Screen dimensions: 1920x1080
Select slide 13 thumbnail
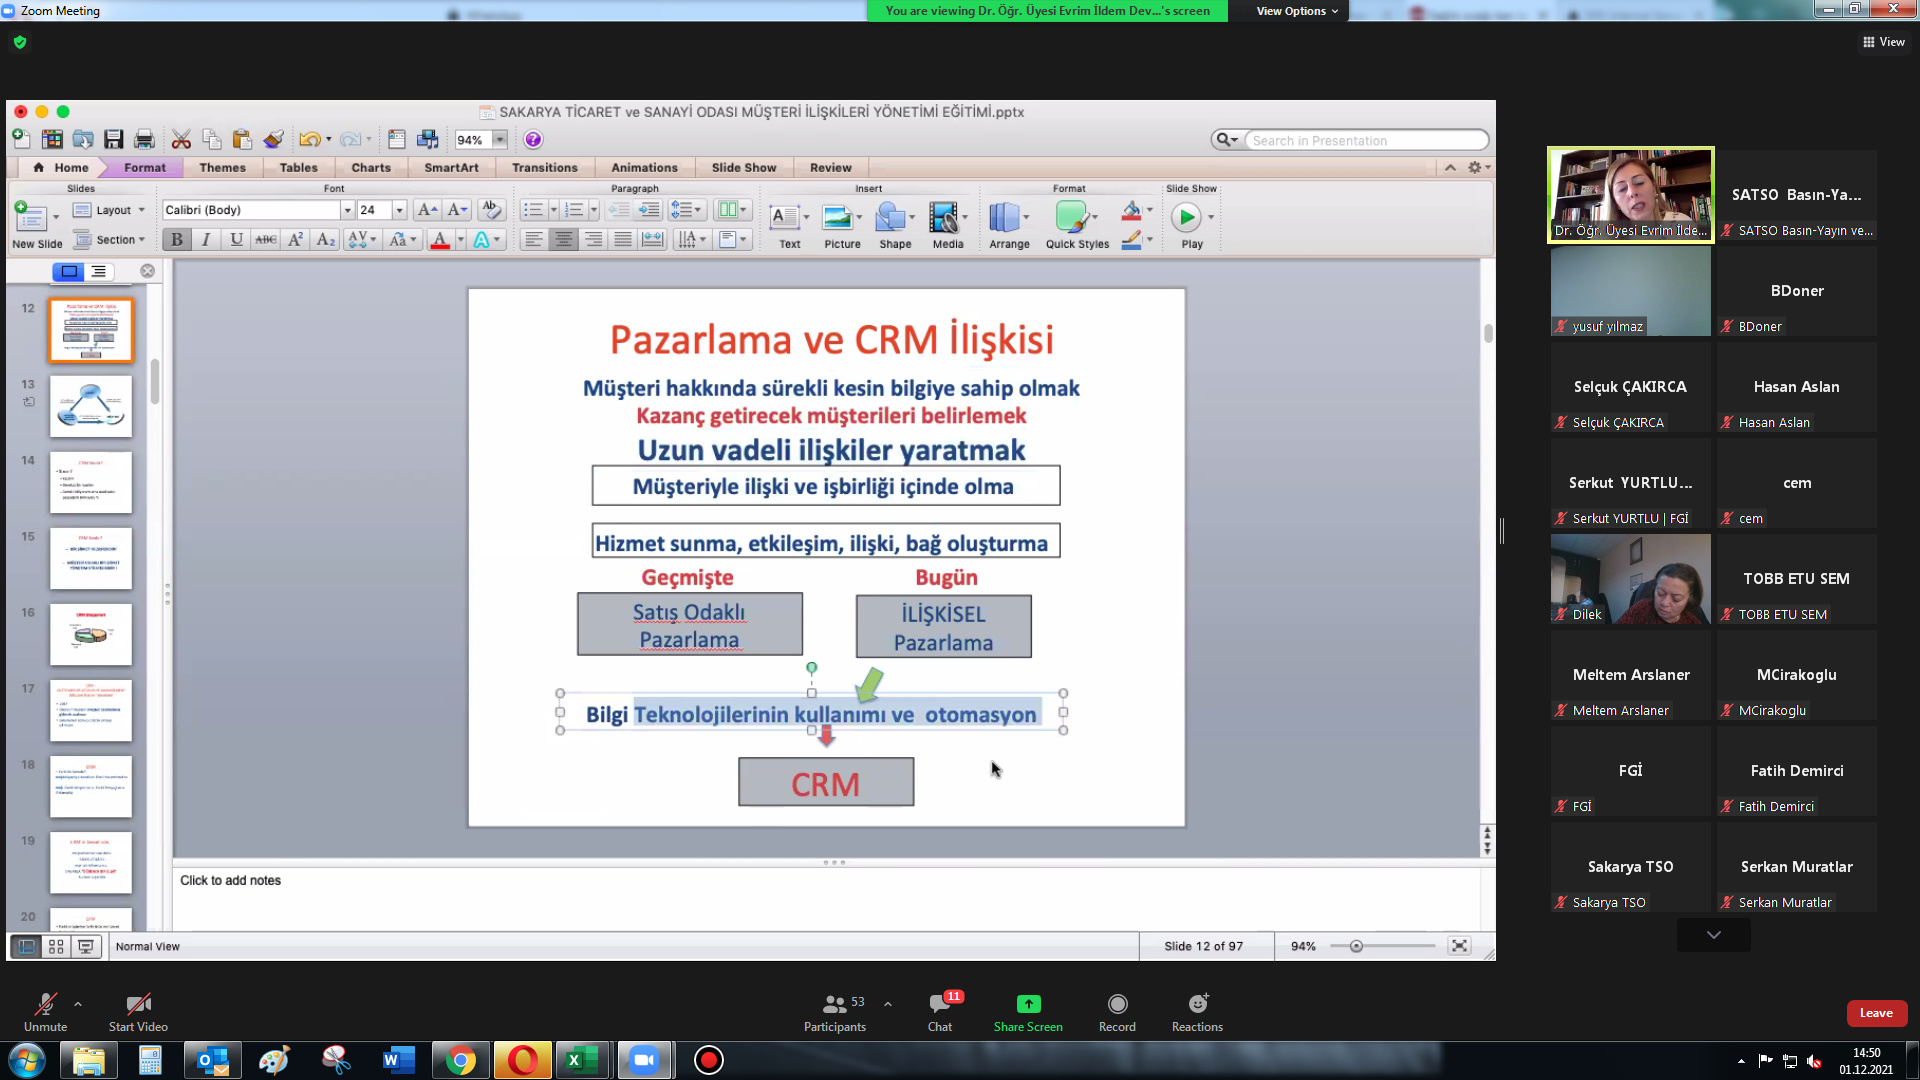click(x=91, y=406)
